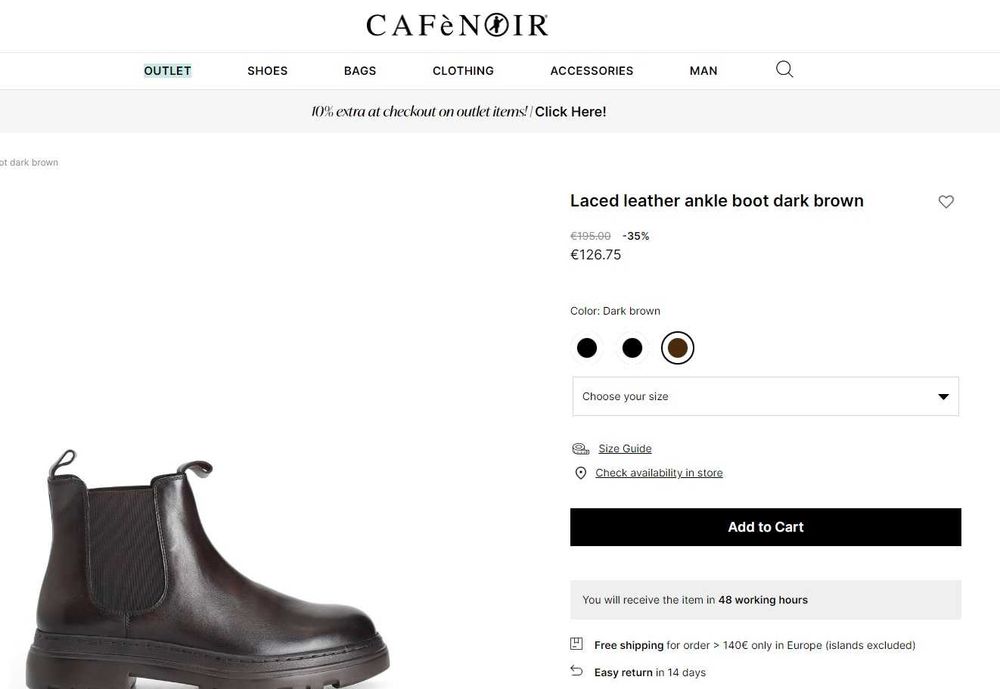
Task: Select the dark brown color swatch
Action: [x=677, y=348]
